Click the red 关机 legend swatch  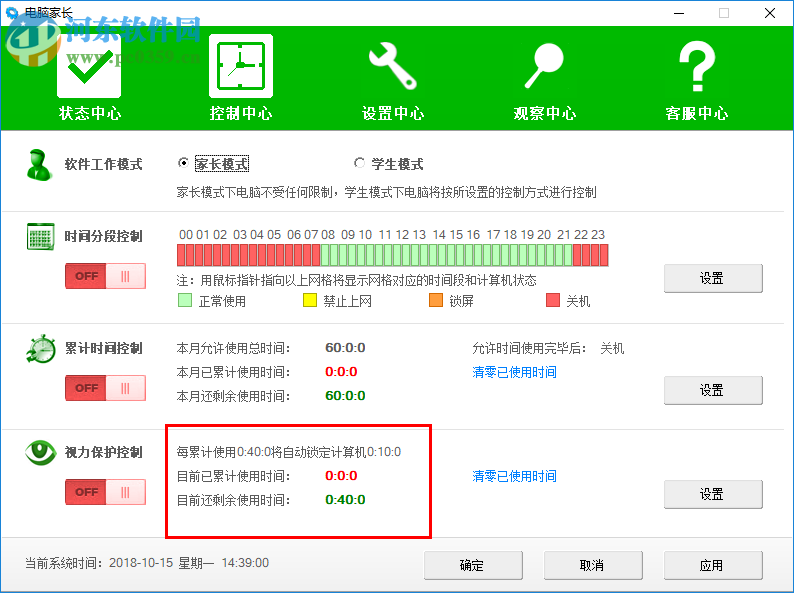coord(553,300)
